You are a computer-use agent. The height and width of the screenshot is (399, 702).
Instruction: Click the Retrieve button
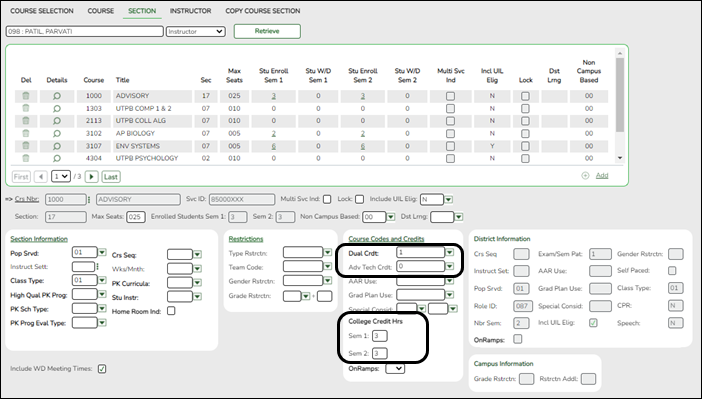(x=267, y=31)
